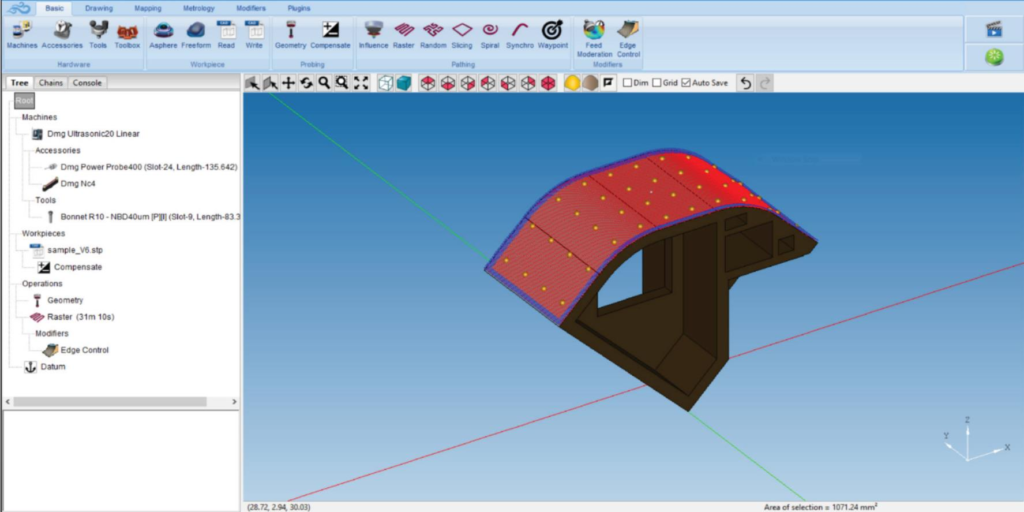Click the tree panel horizontal scrollbar
The height and width of the screenshot is (512, 1024).
tap(120, 401)
